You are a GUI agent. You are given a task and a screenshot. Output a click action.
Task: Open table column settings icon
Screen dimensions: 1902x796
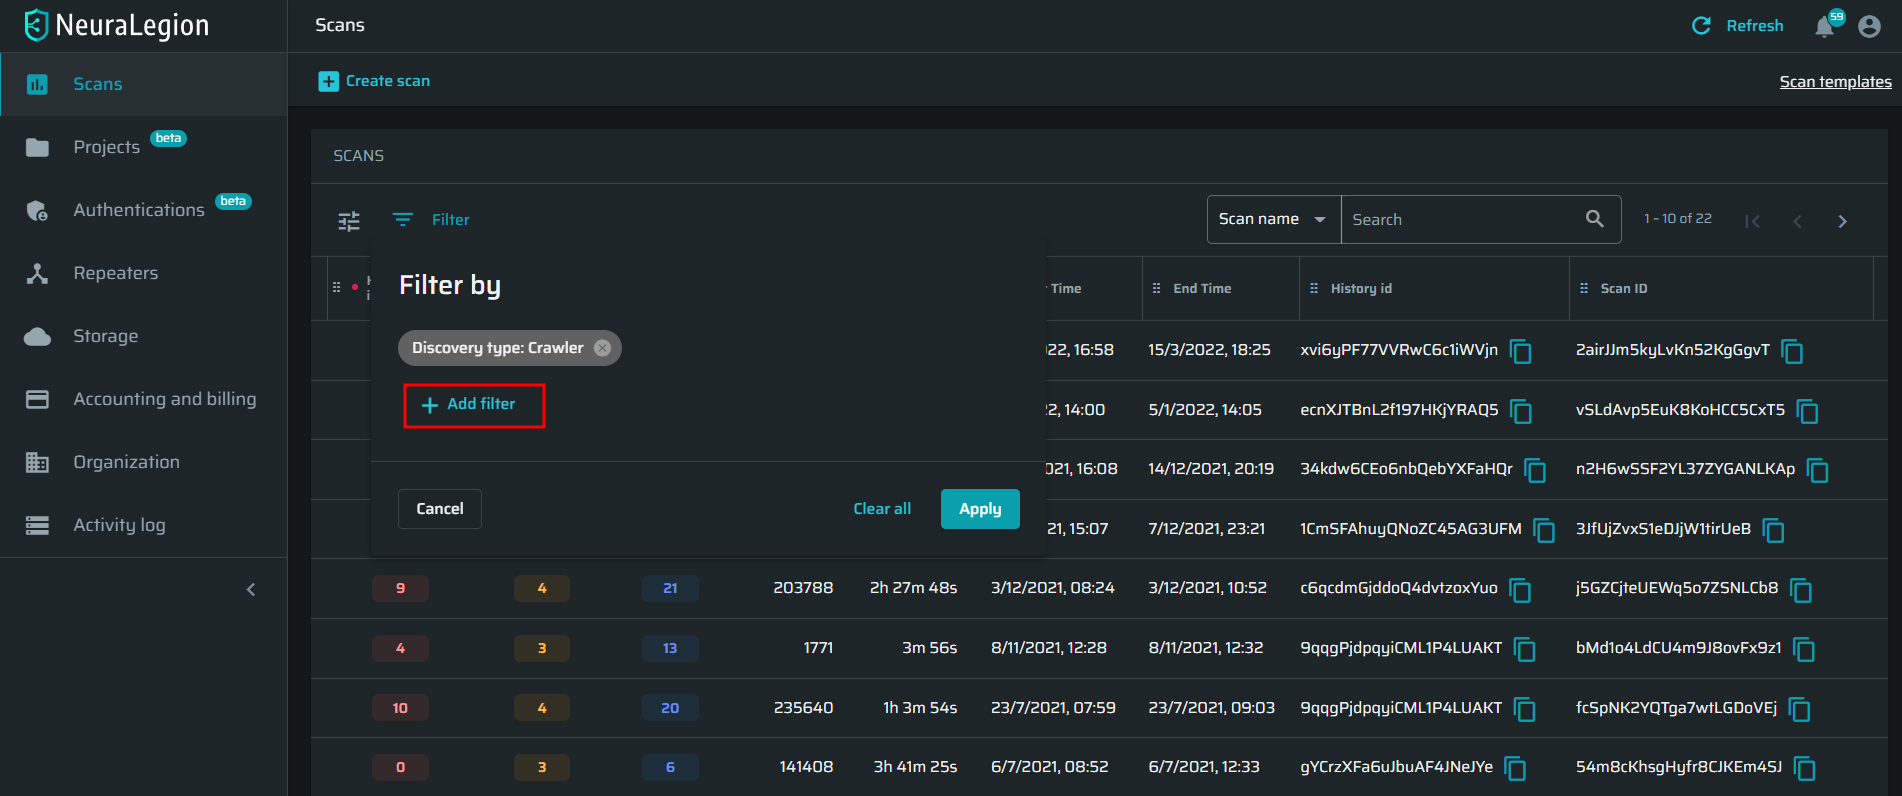(x=349, y=220)
